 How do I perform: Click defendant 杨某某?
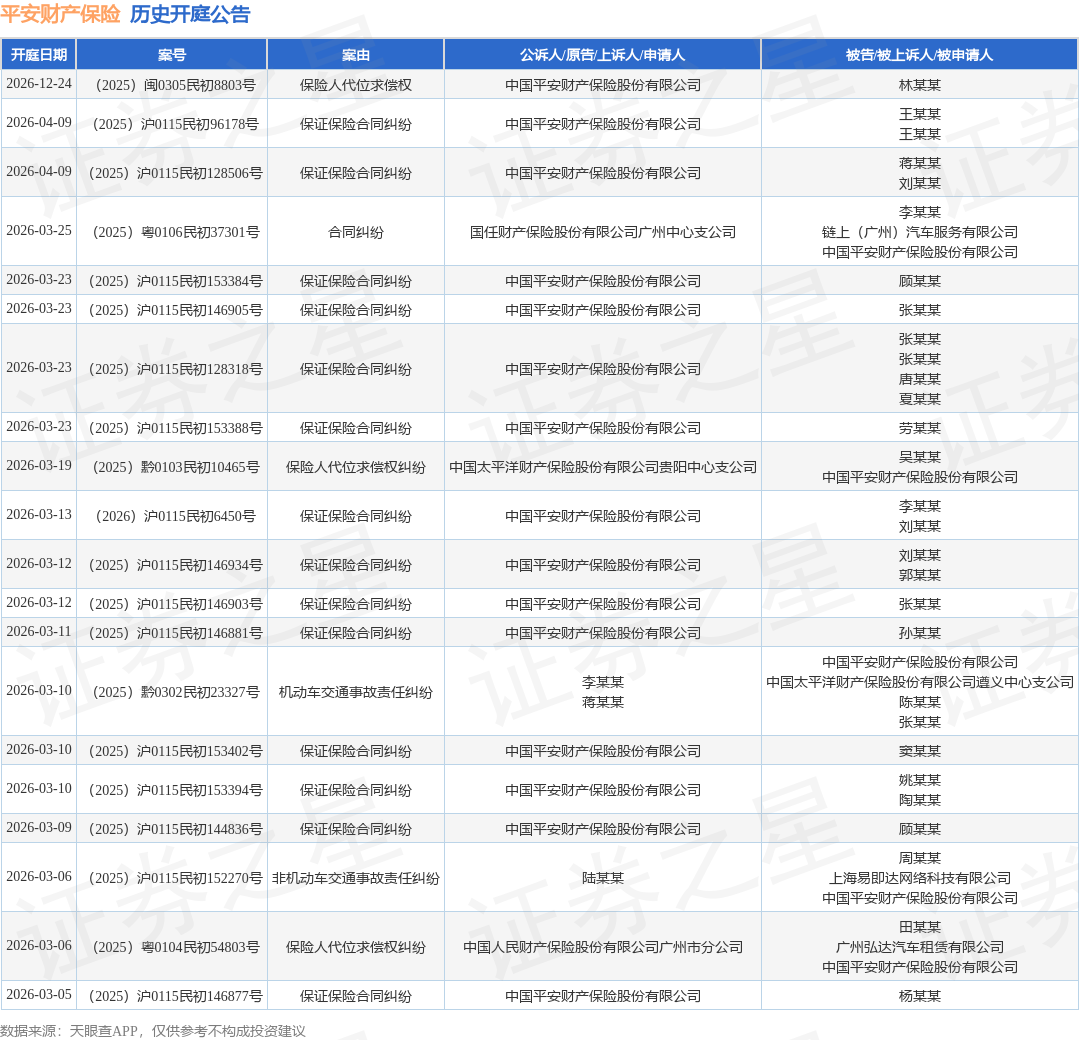(919, 997)
